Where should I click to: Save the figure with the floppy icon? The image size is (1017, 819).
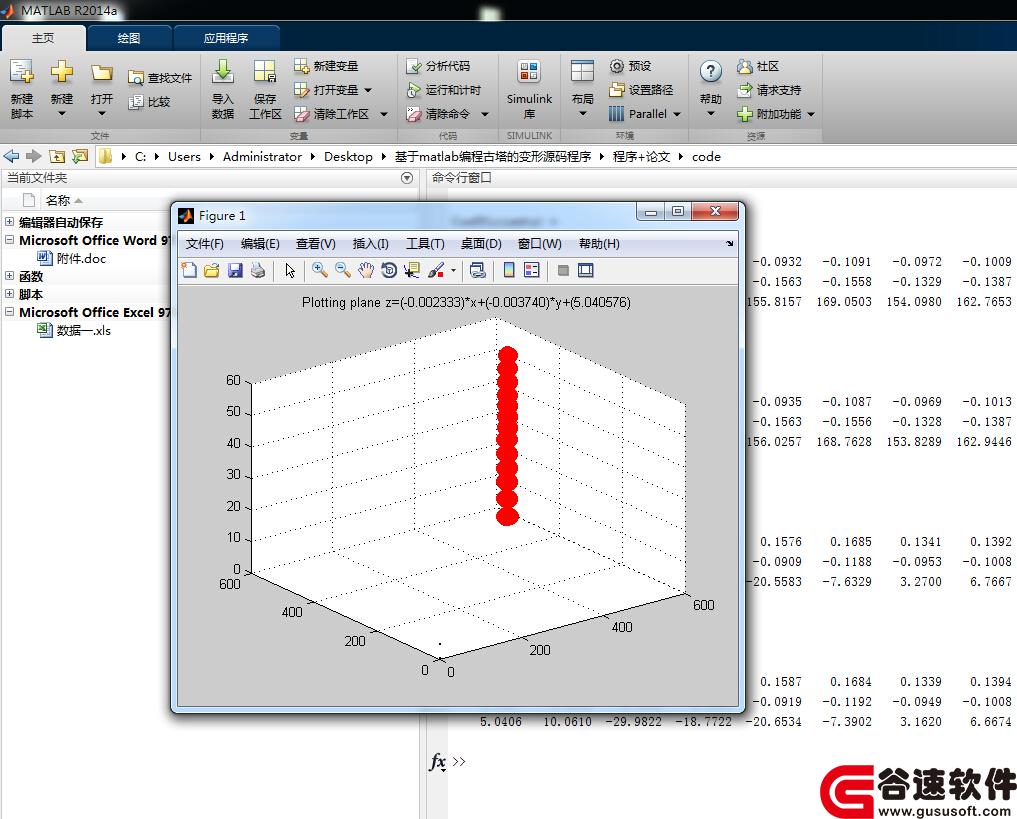(x=235, y=270)
